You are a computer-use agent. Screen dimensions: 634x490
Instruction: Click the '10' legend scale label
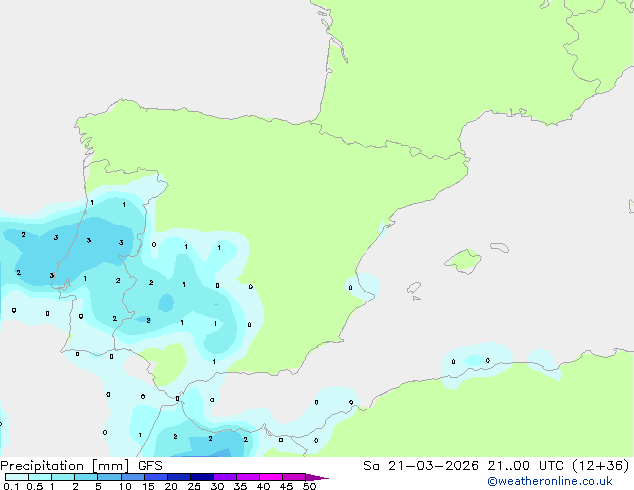pos(125,486)
